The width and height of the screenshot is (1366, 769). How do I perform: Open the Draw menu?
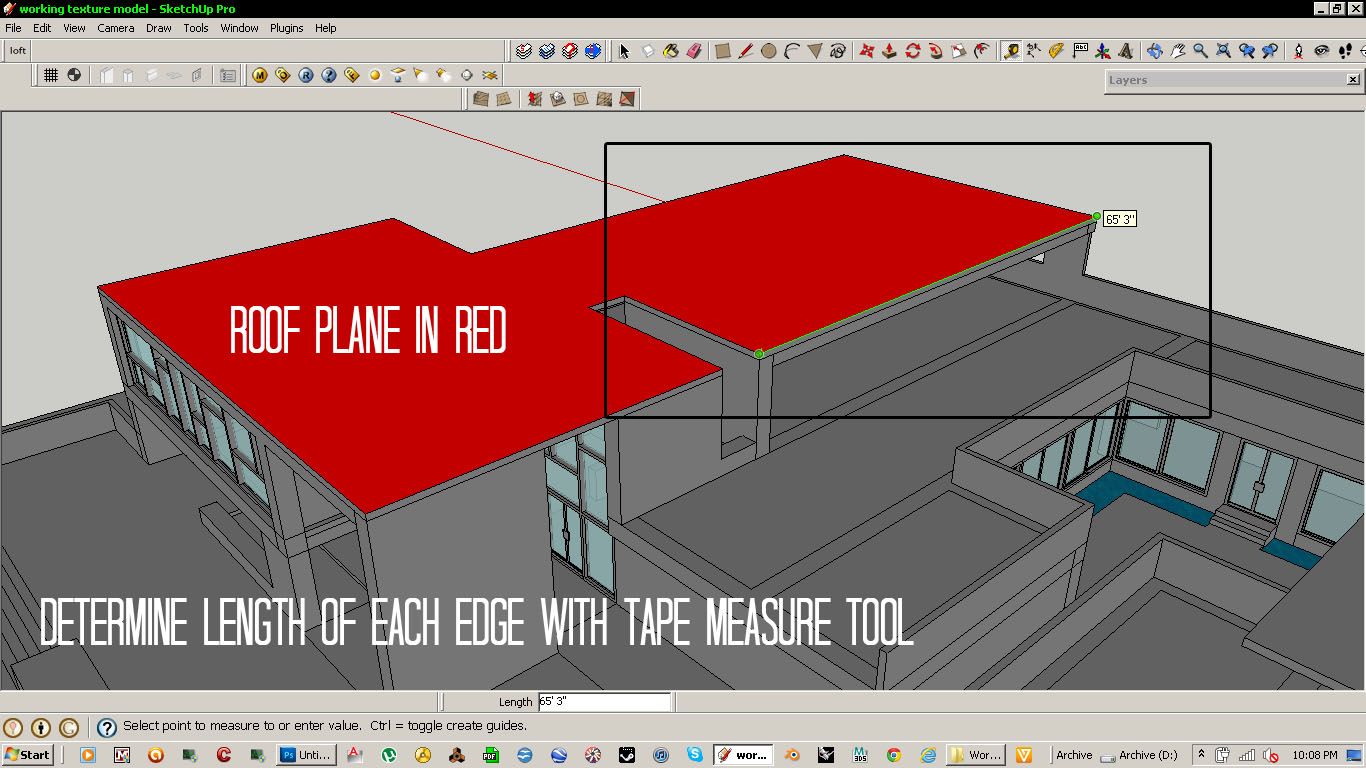[158, 28]
